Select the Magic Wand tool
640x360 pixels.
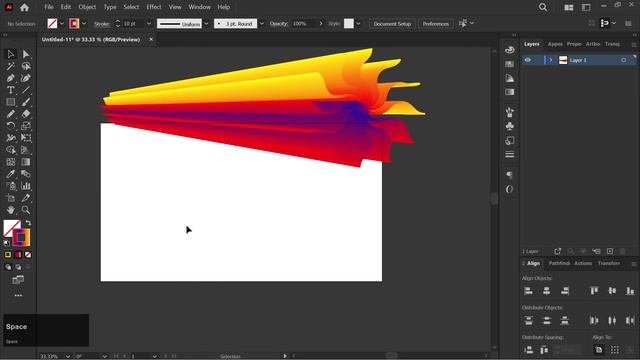pyautogui.click(x=11, y=66)
